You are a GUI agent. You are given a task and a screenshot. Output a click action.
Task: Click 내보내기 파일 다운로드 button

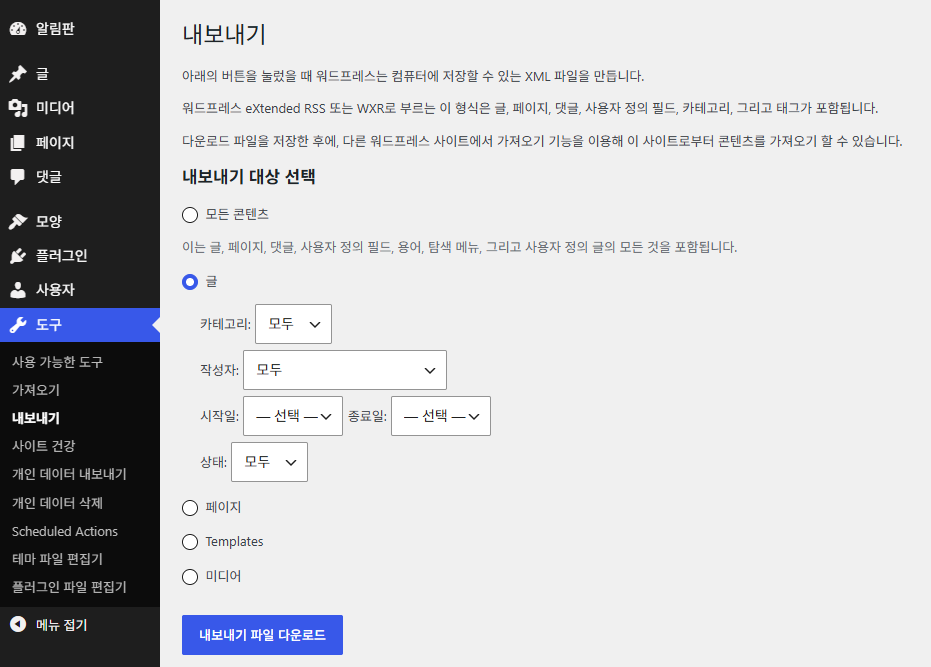tap(262, 635)
